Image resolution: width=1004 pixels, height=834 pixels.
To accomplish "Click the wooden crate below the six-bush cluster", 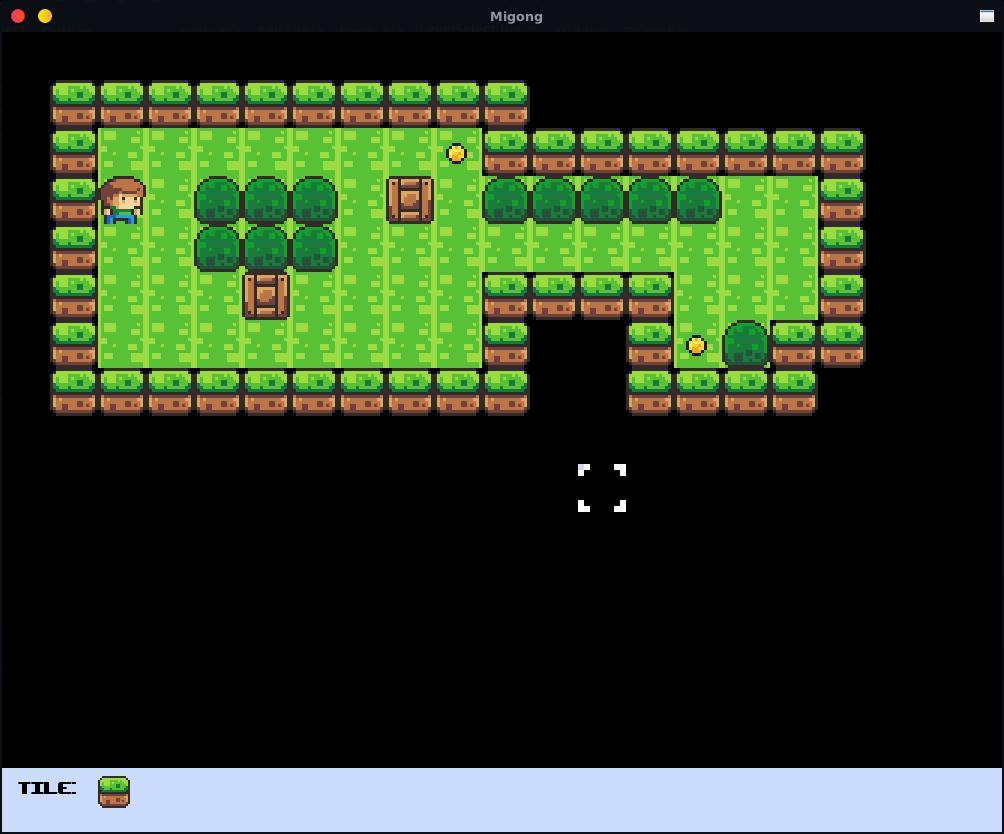I will pos(266,296).
